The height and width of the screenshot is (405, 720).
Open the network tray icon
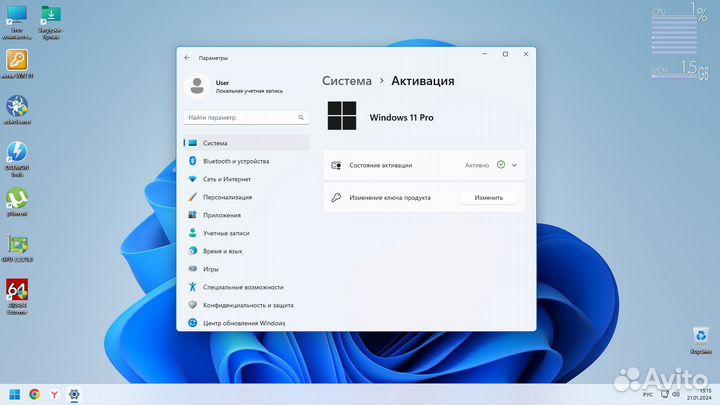pyautogui.click(x=664, y=394)
